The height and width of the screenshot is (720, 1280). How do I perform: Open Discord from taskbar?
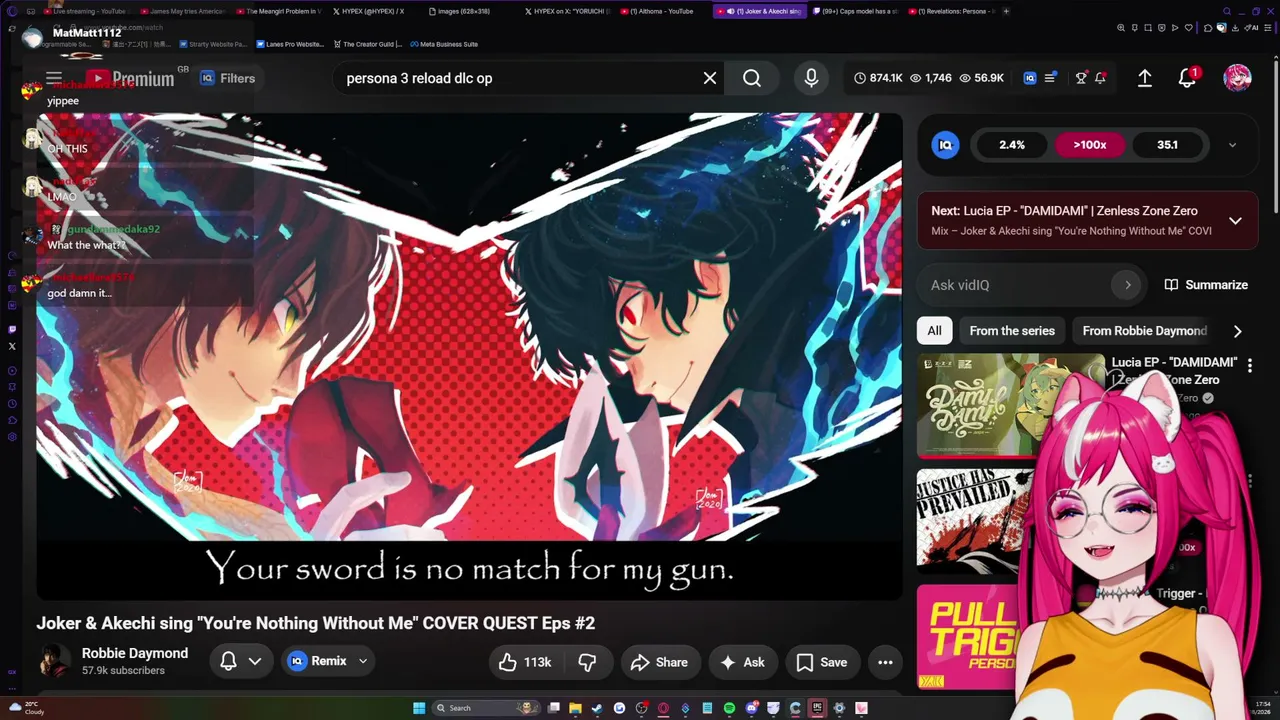[751, 708]
